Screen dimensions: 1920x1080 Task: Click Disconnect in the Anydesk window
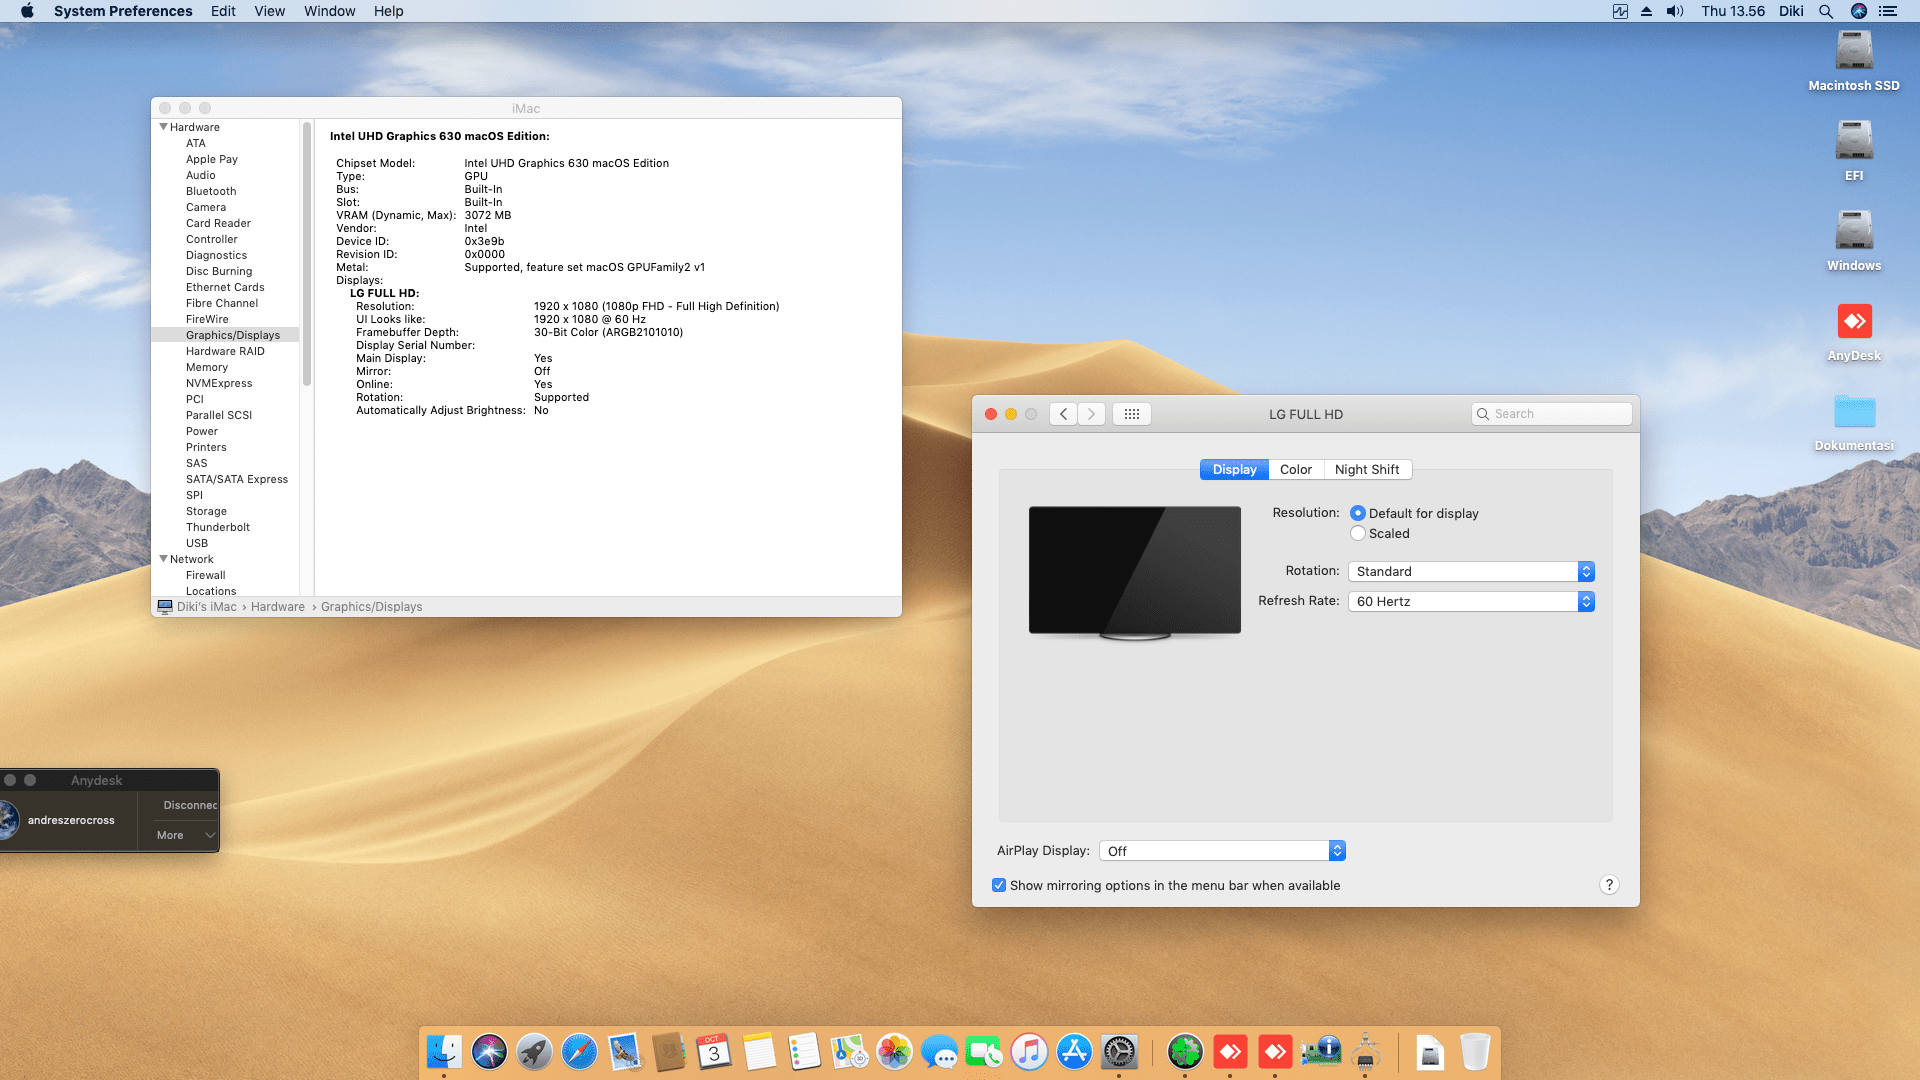tap(190, 804)
